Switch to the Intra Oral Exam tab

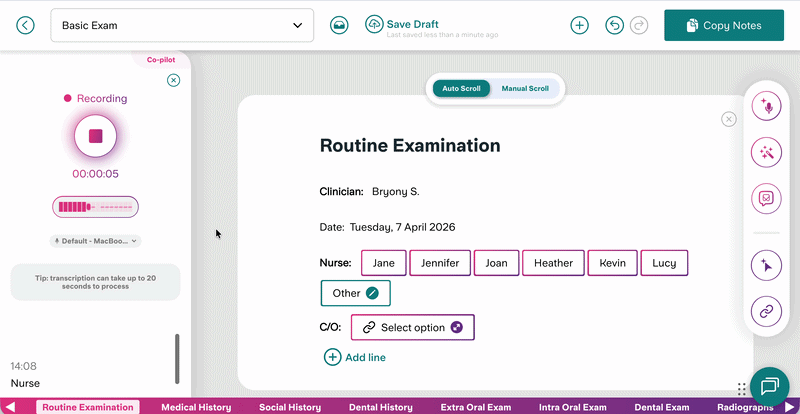click(572, 407)
